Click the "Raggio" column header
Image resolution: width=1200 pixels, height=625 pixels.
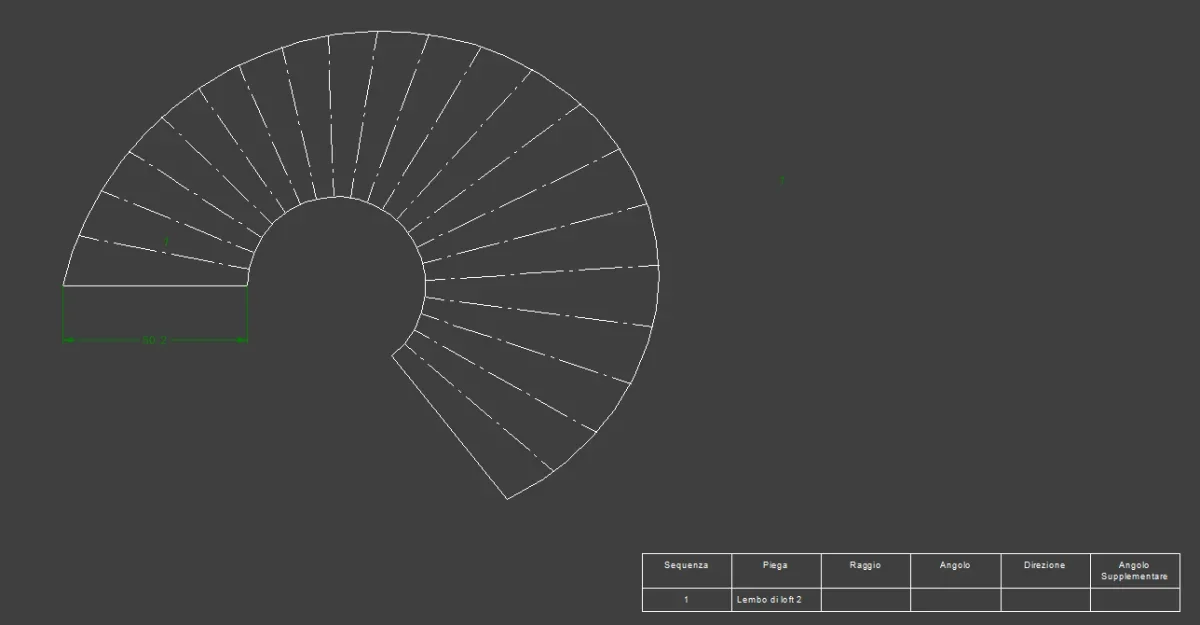[865, 571]
